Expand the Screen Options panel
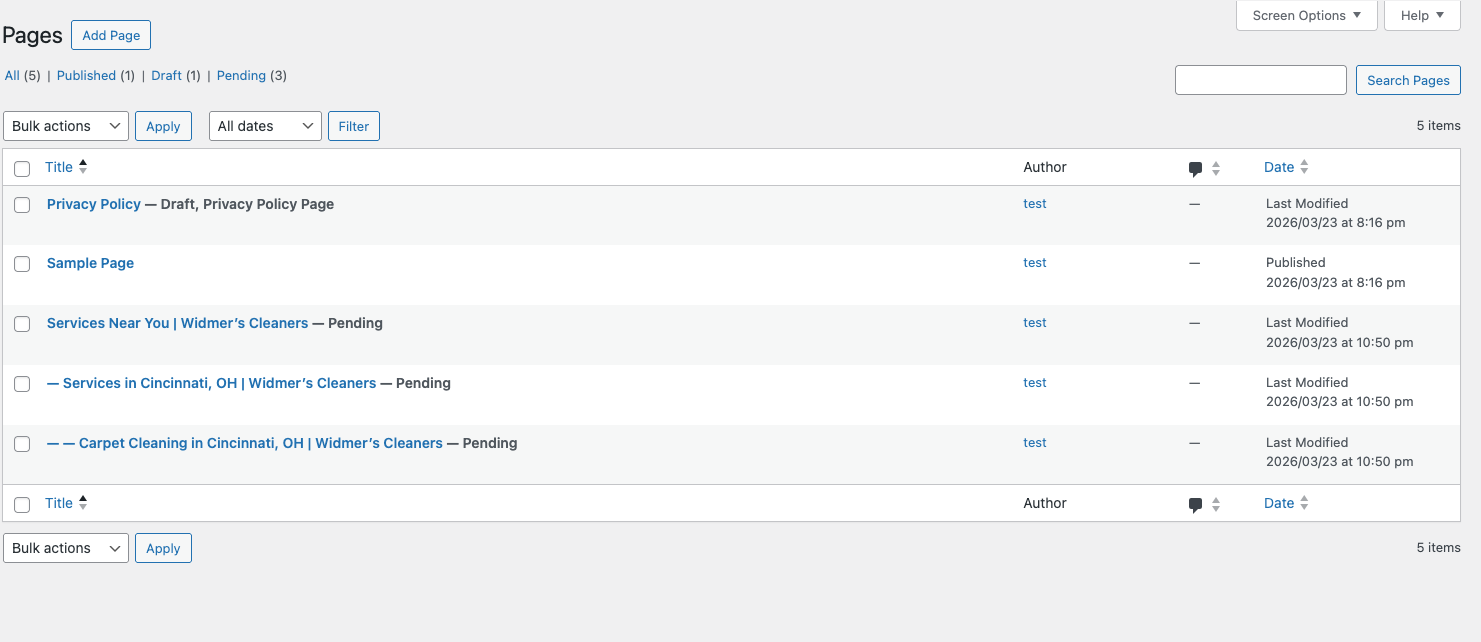Viewport: 1481px width, 642px height. click(x=1306, y=15)
